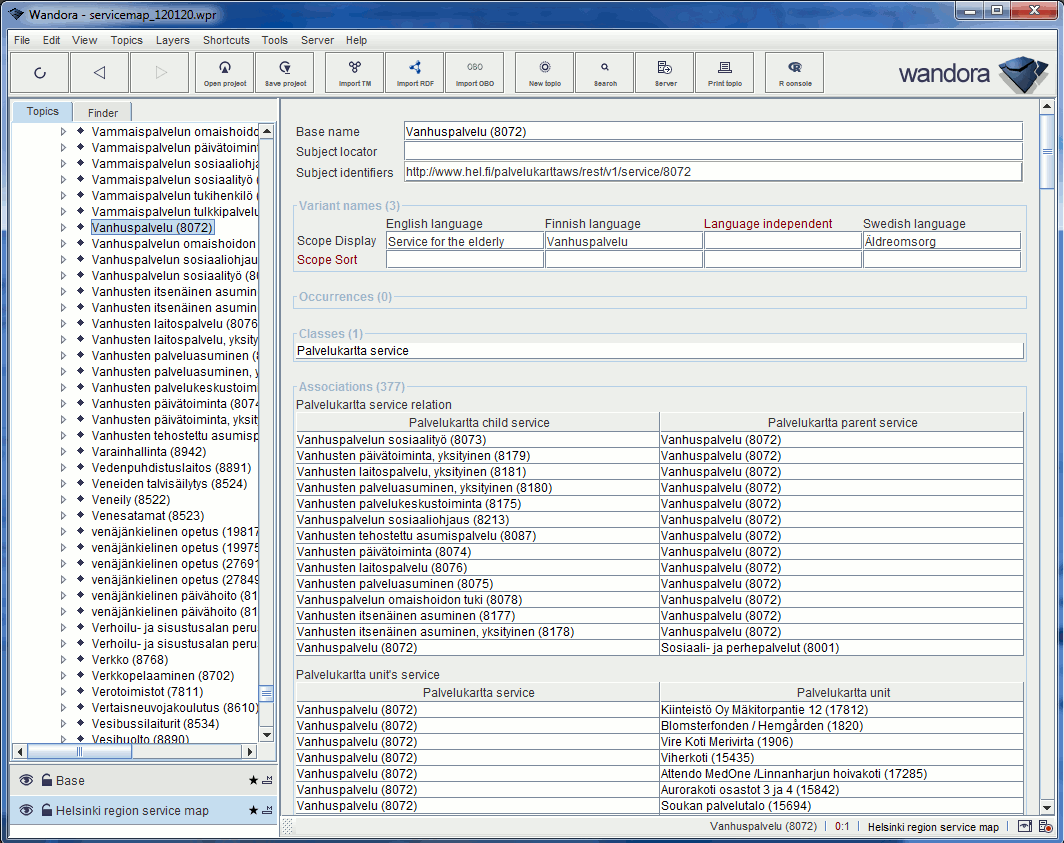
Task: Toggle visibility of the Base layer
Action: pos(25,780)
